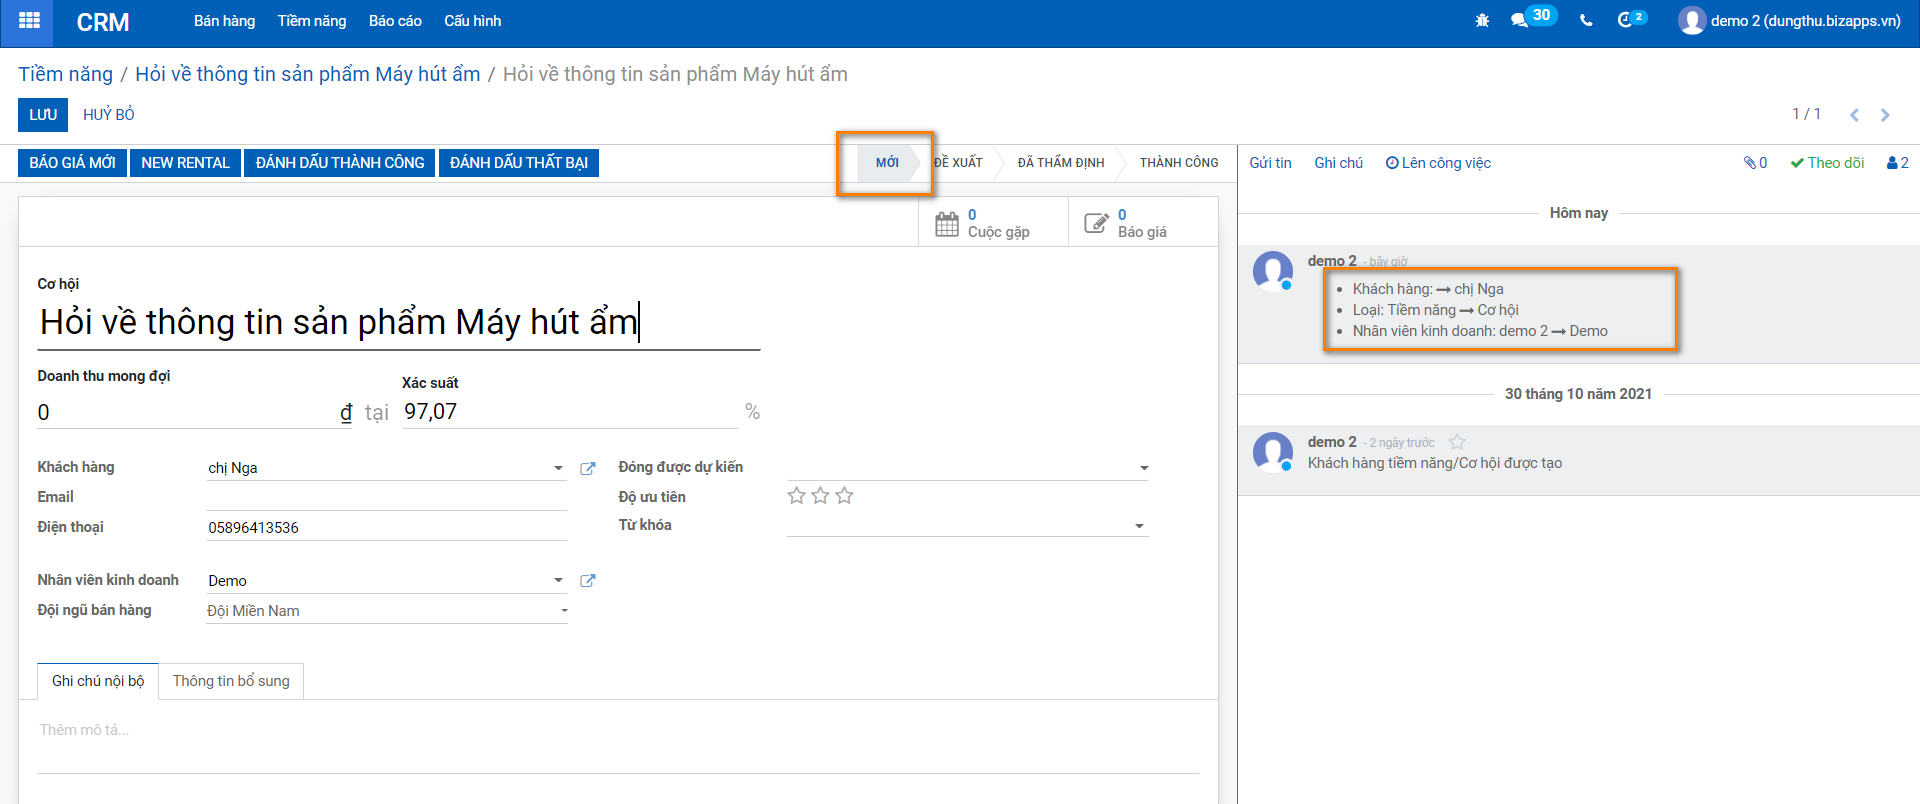Click followers person icon showing 2
Image resolution: width=1920 pixels, height=804 pixels.
1897,163
